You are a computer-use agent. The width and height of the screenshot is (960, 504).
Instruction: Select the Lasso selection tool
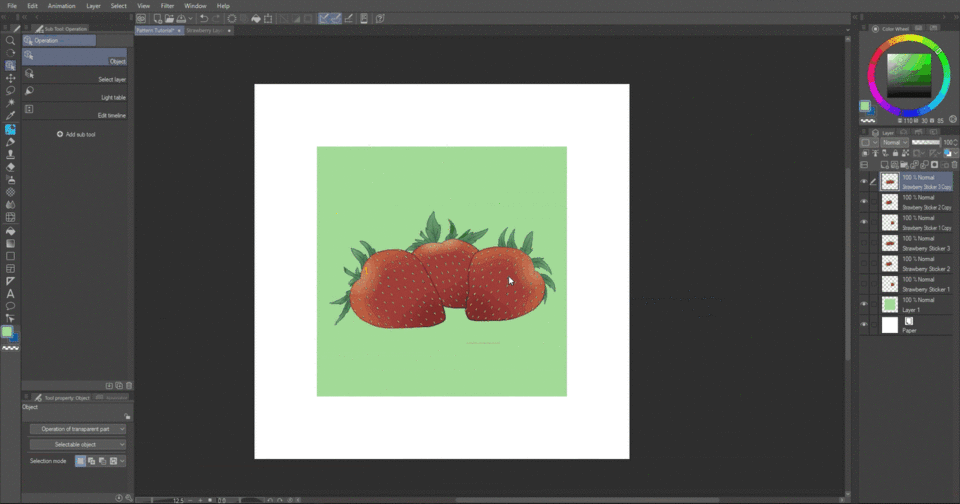10,90
